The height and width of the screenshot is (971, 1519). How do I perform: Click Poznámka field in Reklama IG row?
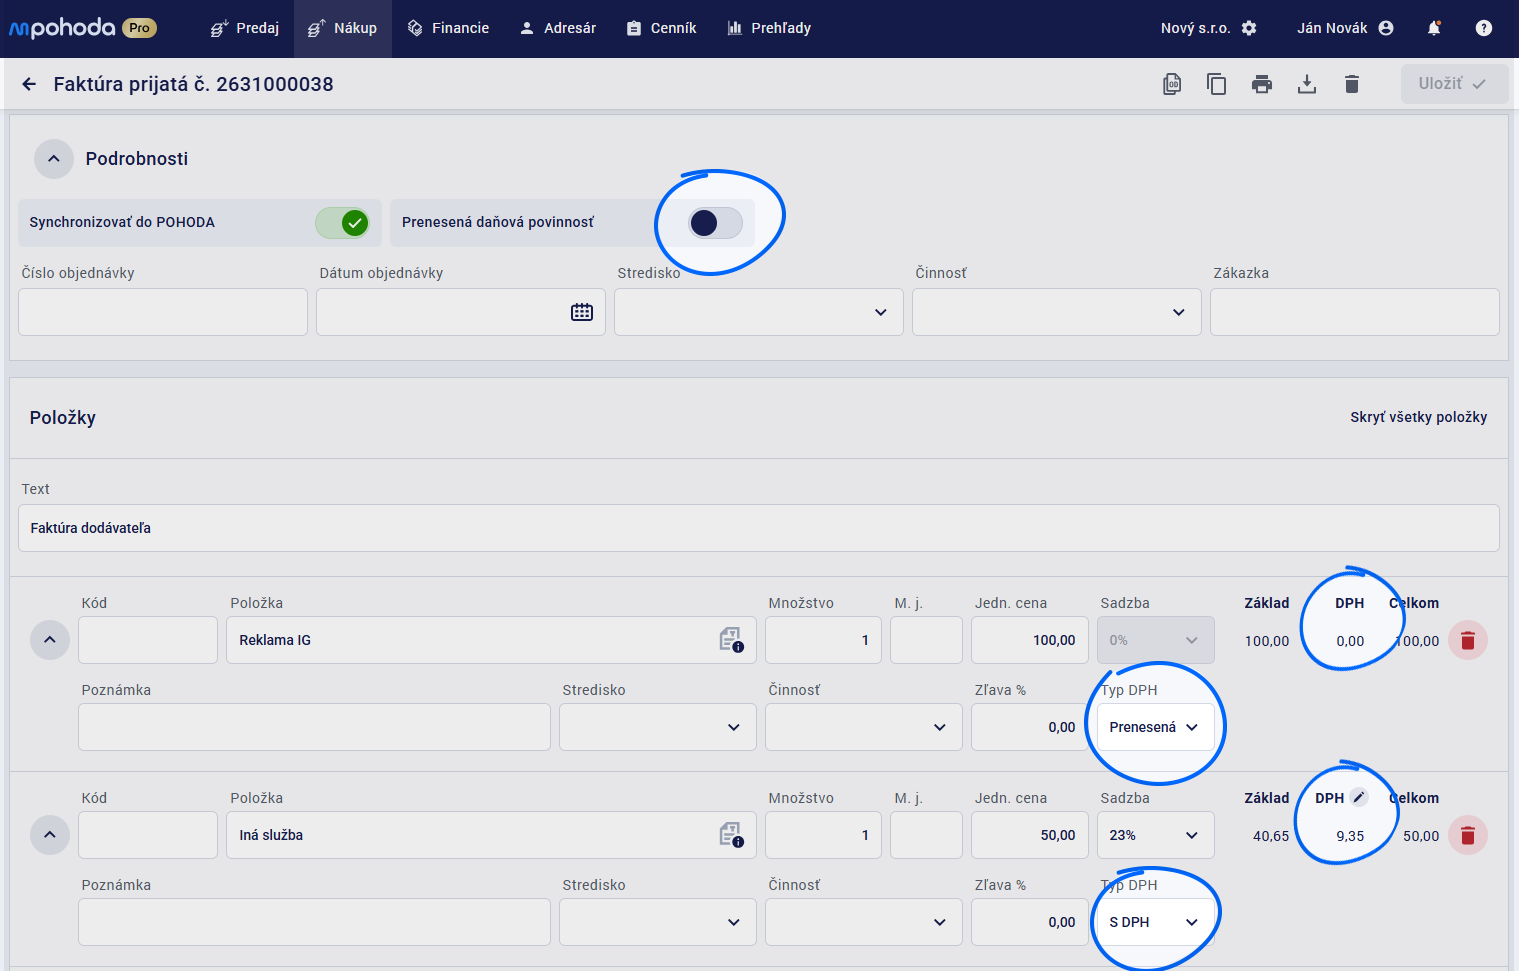tap(314, 727)
